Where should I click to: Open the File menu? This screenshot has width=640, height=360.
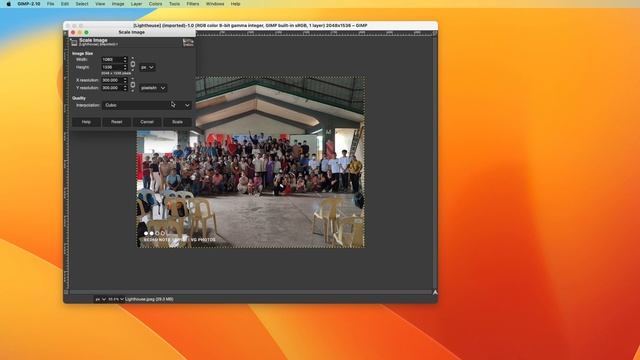coord(51,4)
